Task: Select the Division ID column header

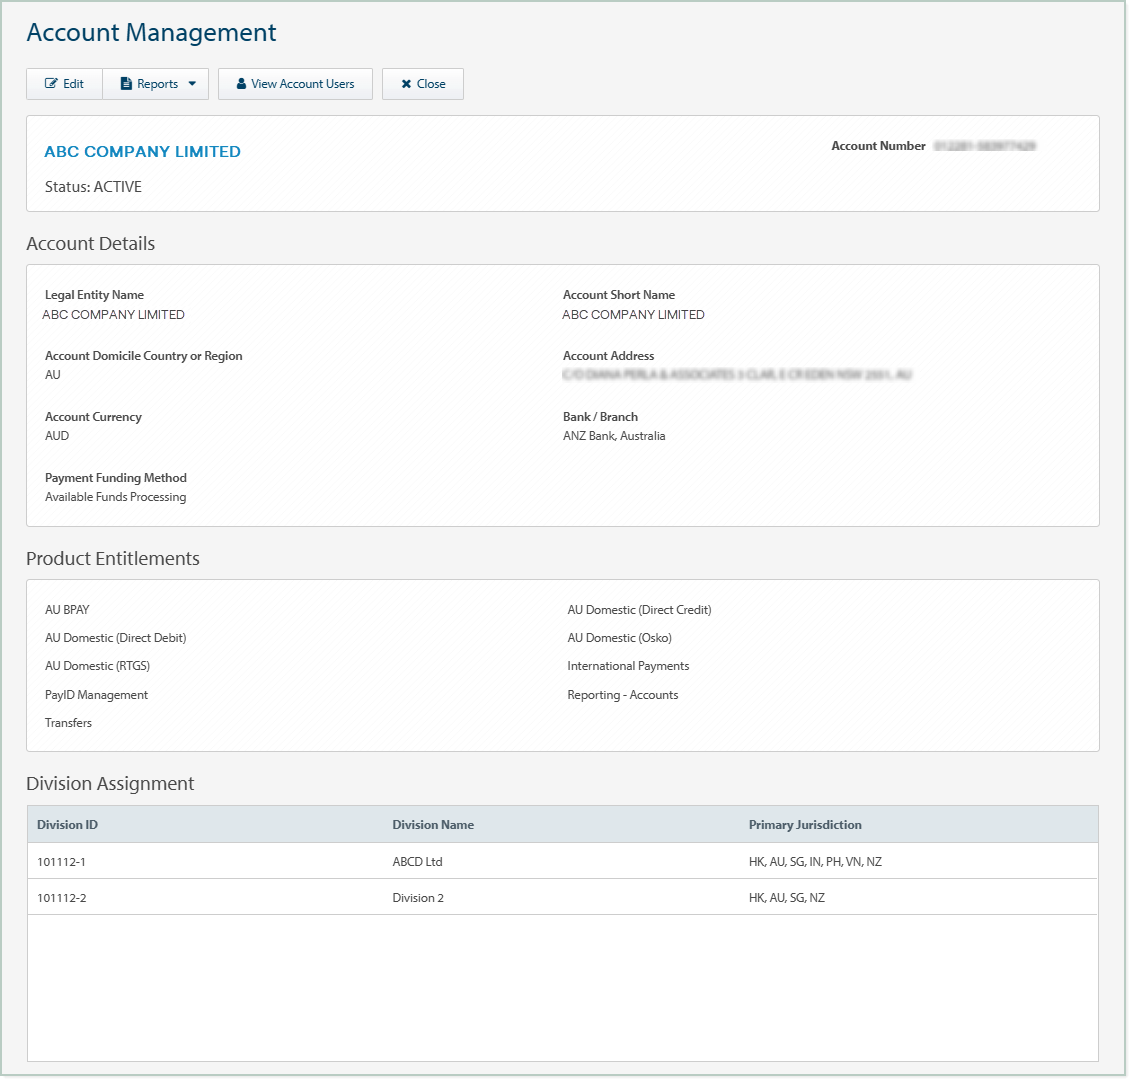Action: (x=67, y=825)
